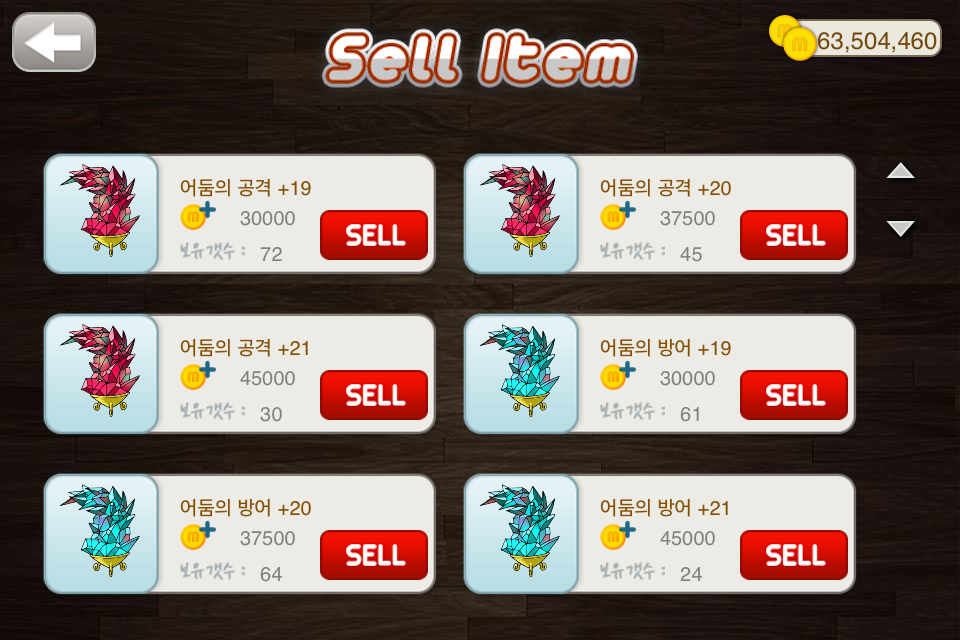The image size is (960, 640).
Task: Sell the 어둠의 방어 +19 item
Action: point(794,395)
